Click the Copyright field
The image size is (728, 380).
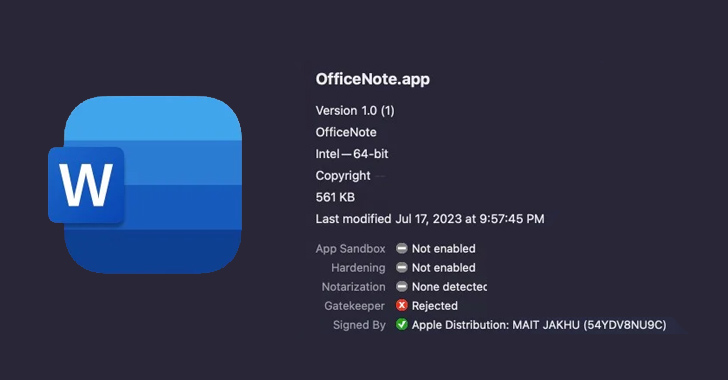click(343, 176)
